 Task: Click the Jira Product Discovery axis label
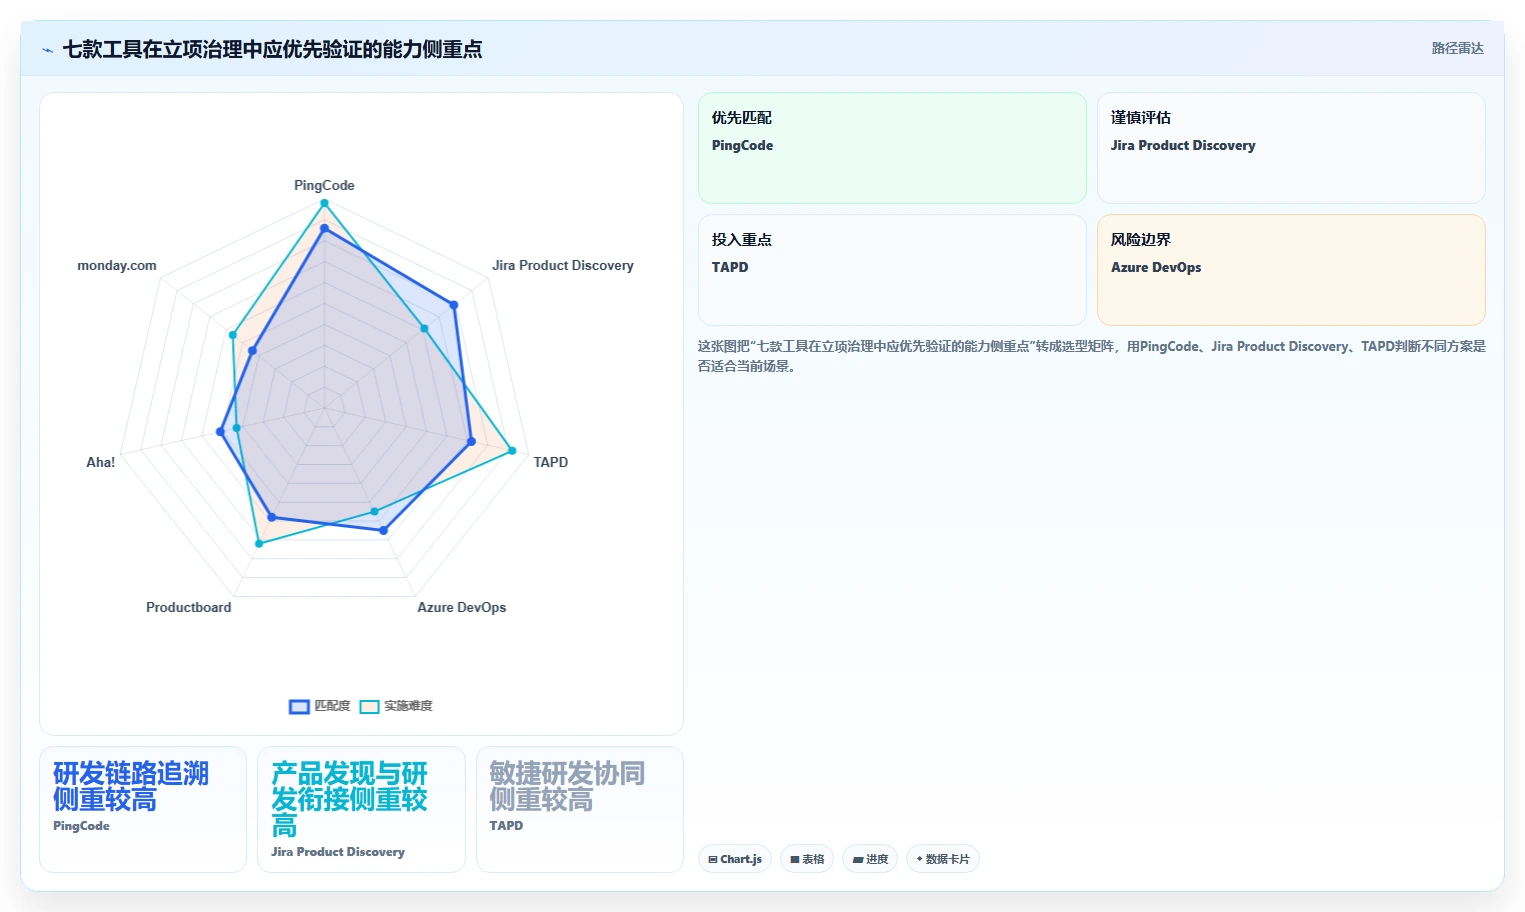563,265
